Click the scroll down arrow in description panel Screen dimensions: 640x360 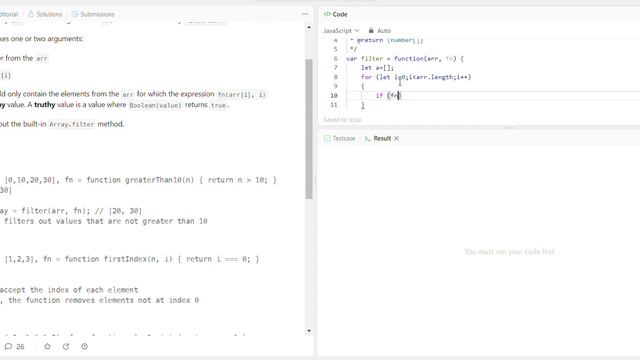(x=309, y=331)
